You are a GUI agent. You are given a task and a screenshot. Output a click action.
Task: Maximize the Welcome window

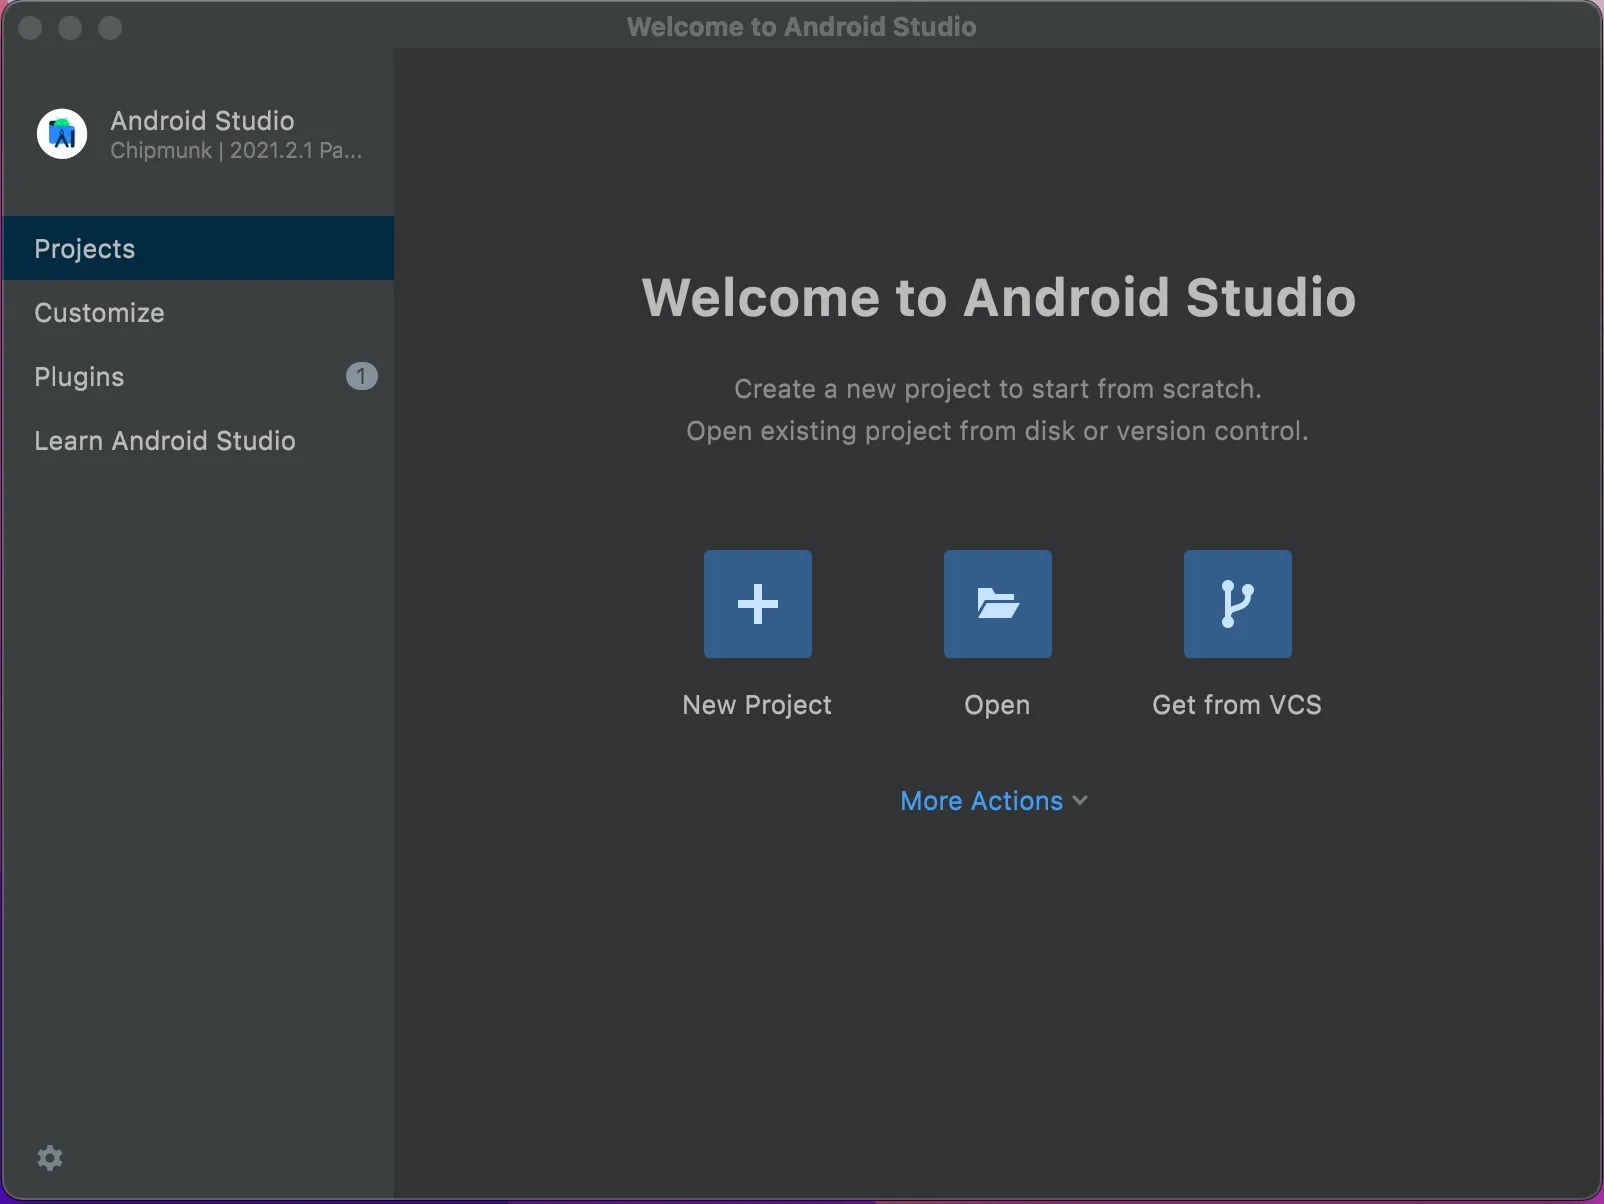click(110, 28)
